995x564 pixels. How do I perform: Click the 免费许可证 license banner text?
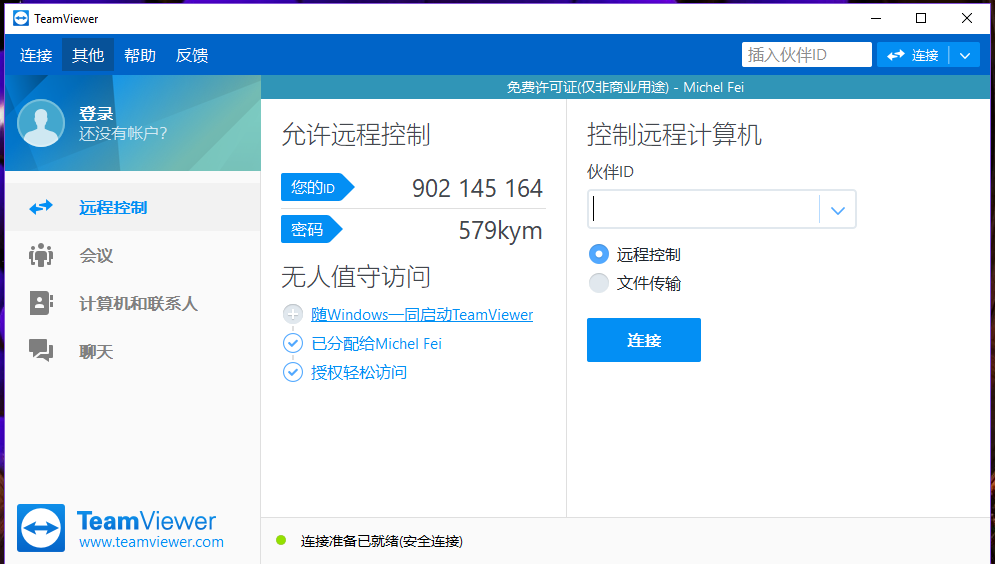click(x=625, y=88)
